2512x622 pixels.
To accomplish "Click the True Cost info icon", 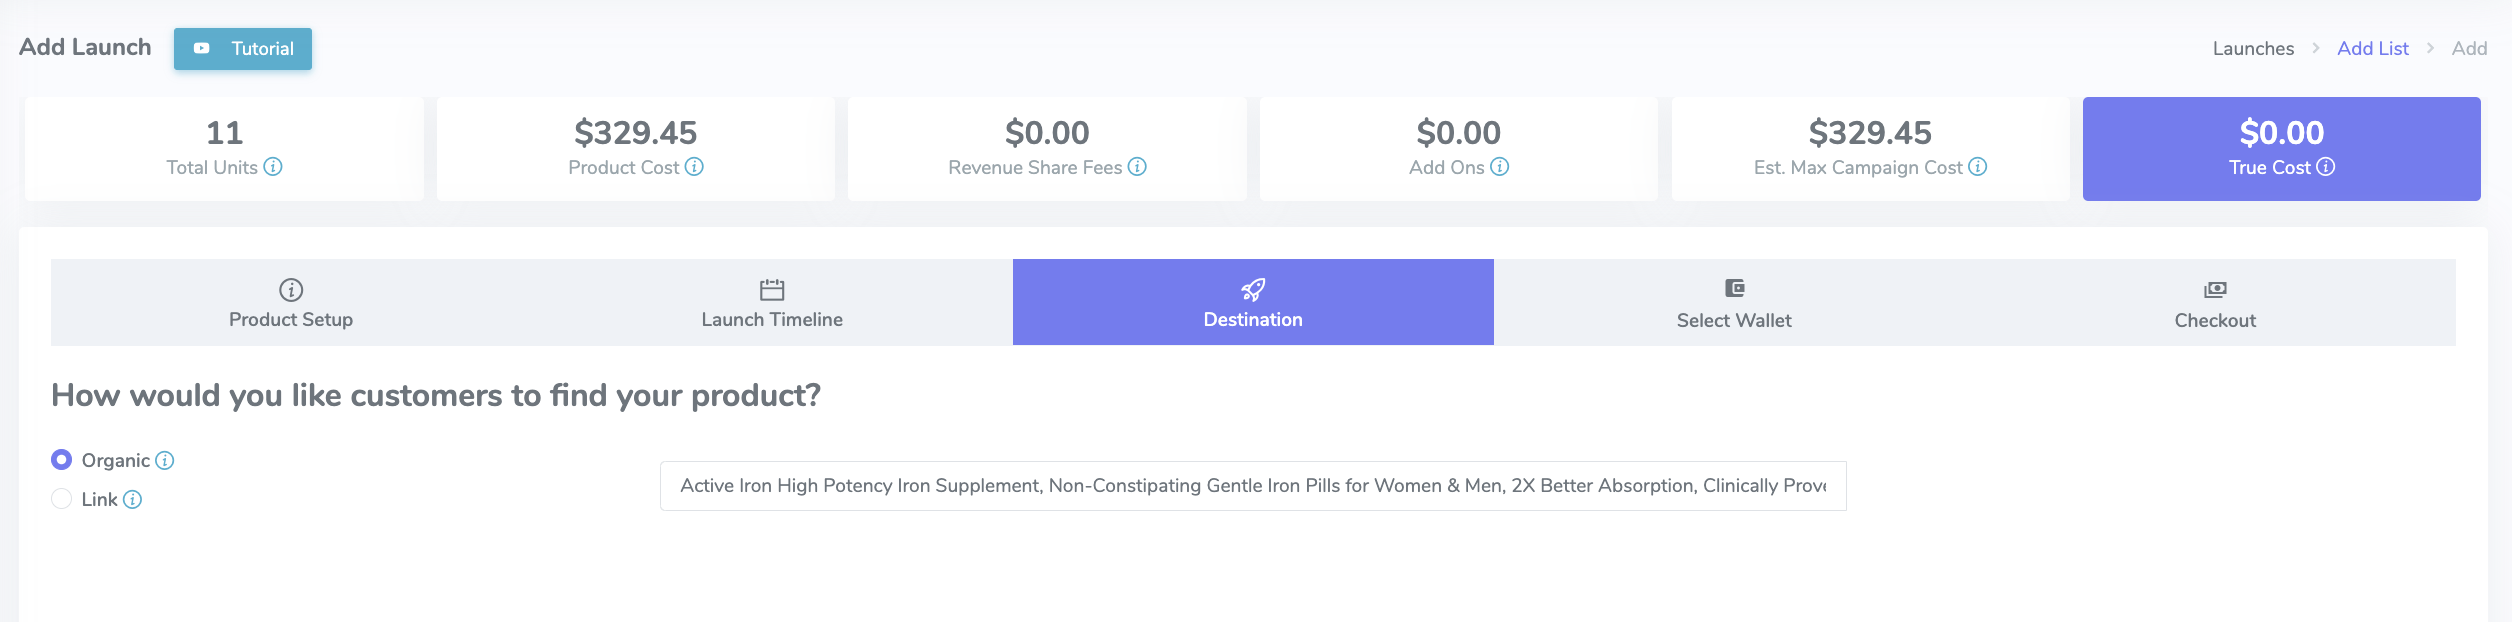I will click(x=2326, y=167).
